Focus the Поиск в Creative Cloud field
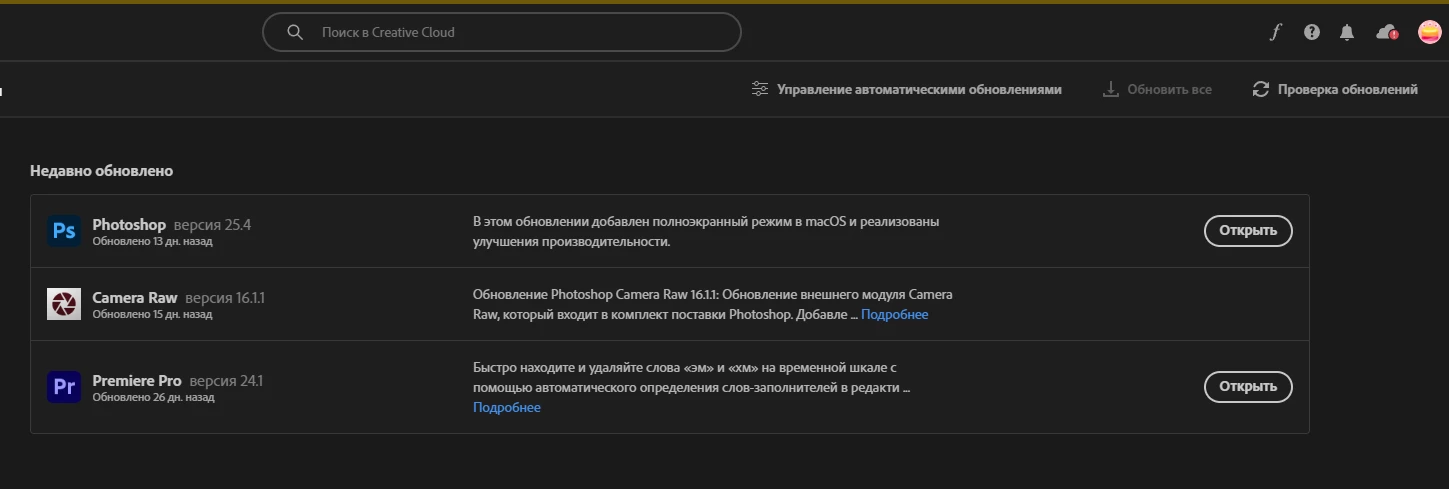Image resolution: width=1449 pixels, height=489 pixels. (502, 32)
